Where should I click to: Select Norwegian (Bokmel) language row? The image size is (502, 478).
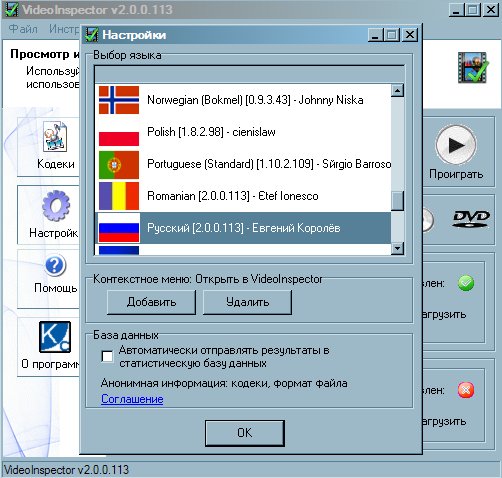click(x=243, y=100)
